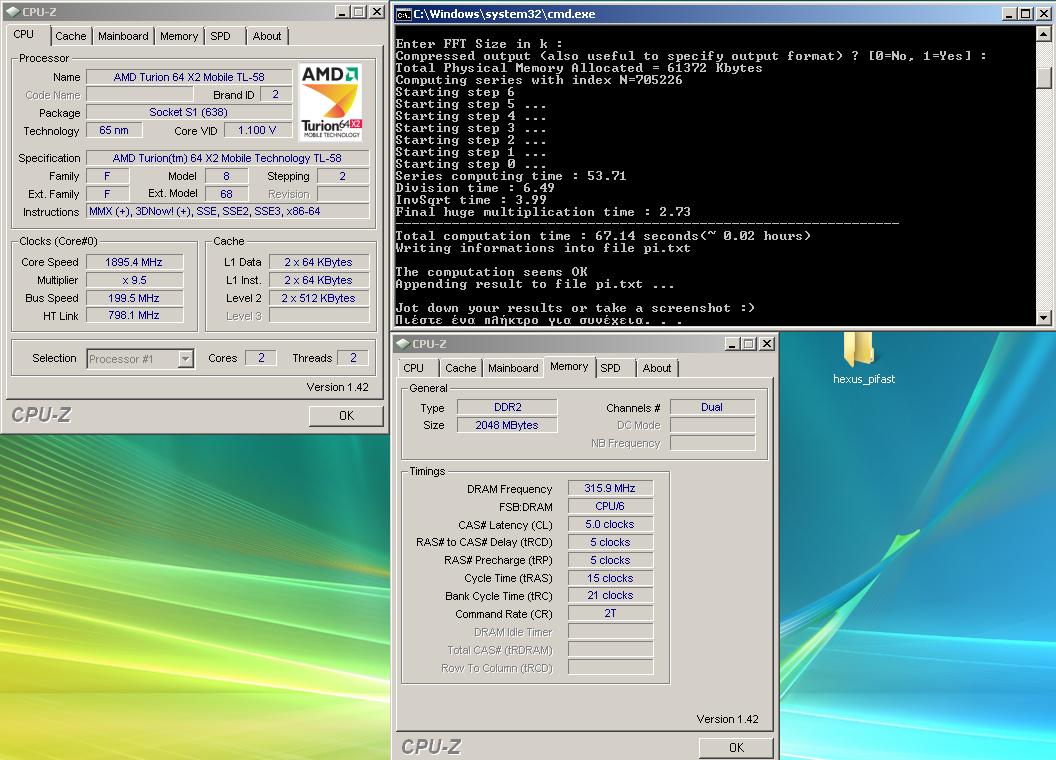
Task: Click CAS# Latency value 5.0 clocks
Action: (x=610, y=524)
